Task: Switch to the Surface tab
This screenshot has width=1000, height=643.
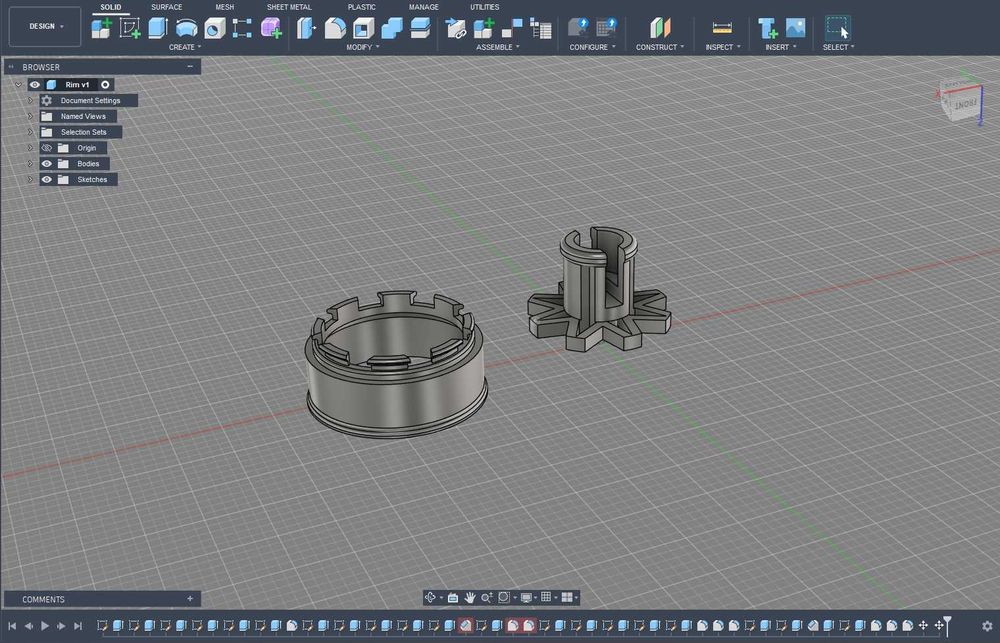Action: 166,7
